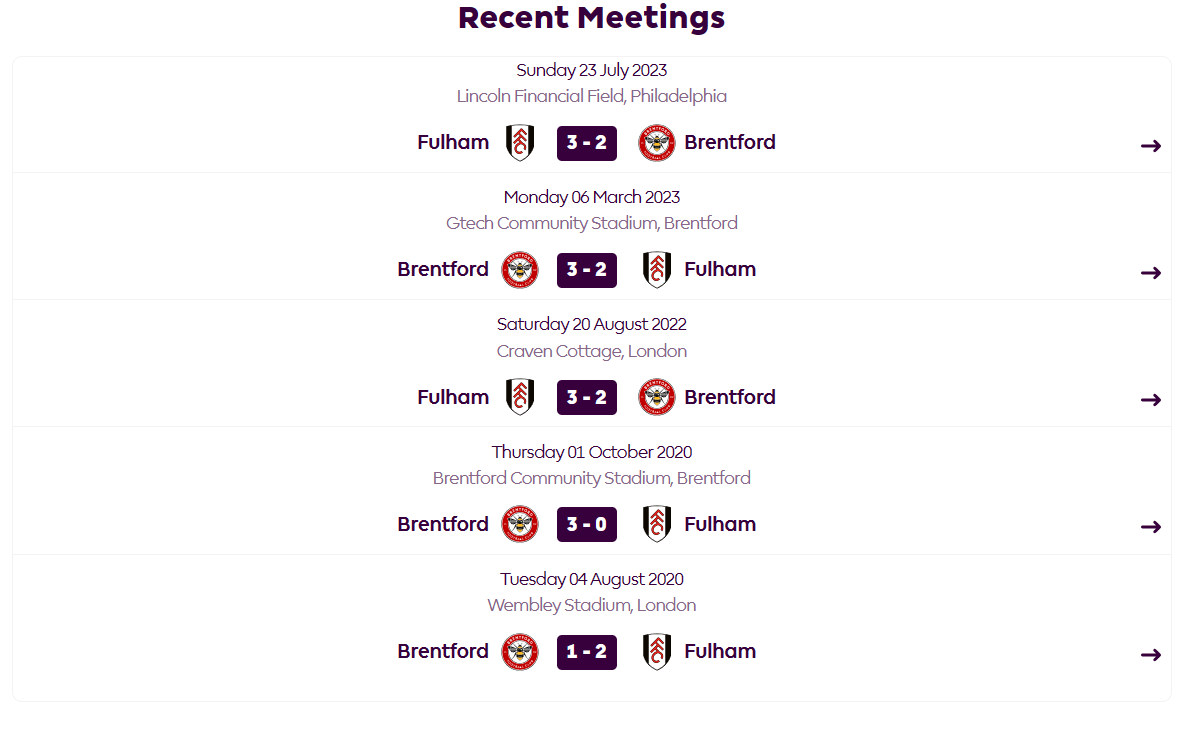Open the 20 August 2022 match via its arrow
This screenshot has width=1193, height=737.
[1150, 399]
